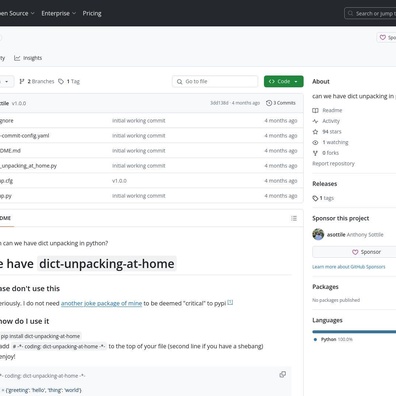Select the README tab
The width and height of the screenshot is (396, 396).
click(6, 218)
